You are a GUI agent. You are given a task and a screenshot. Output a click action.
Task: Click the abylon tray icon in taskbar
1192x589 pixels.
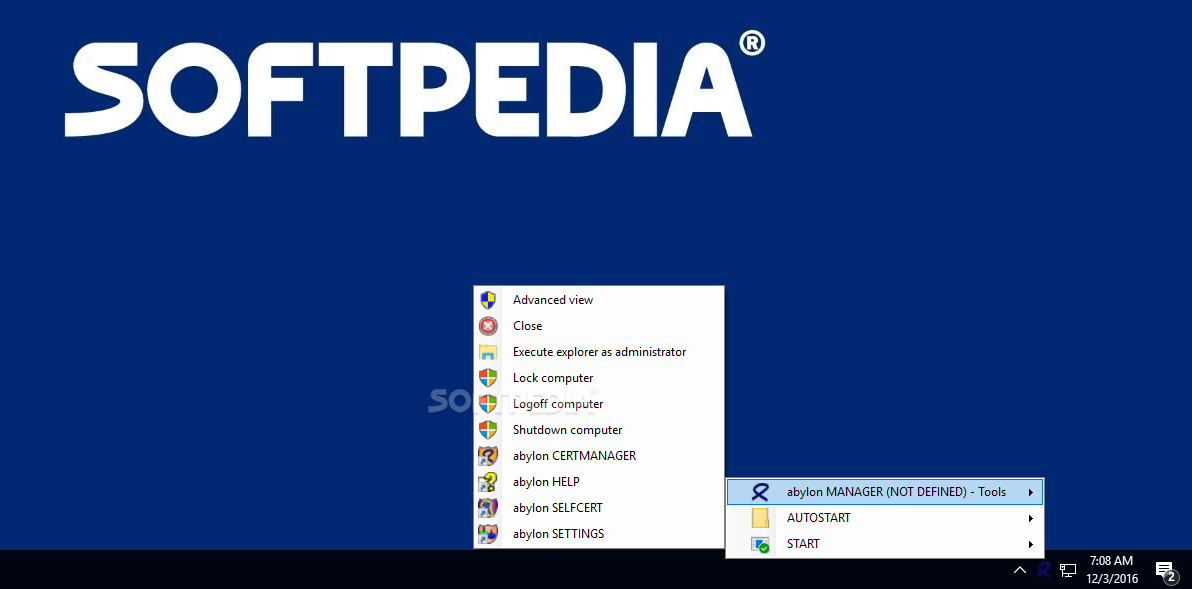click(x=1045, y=569)
